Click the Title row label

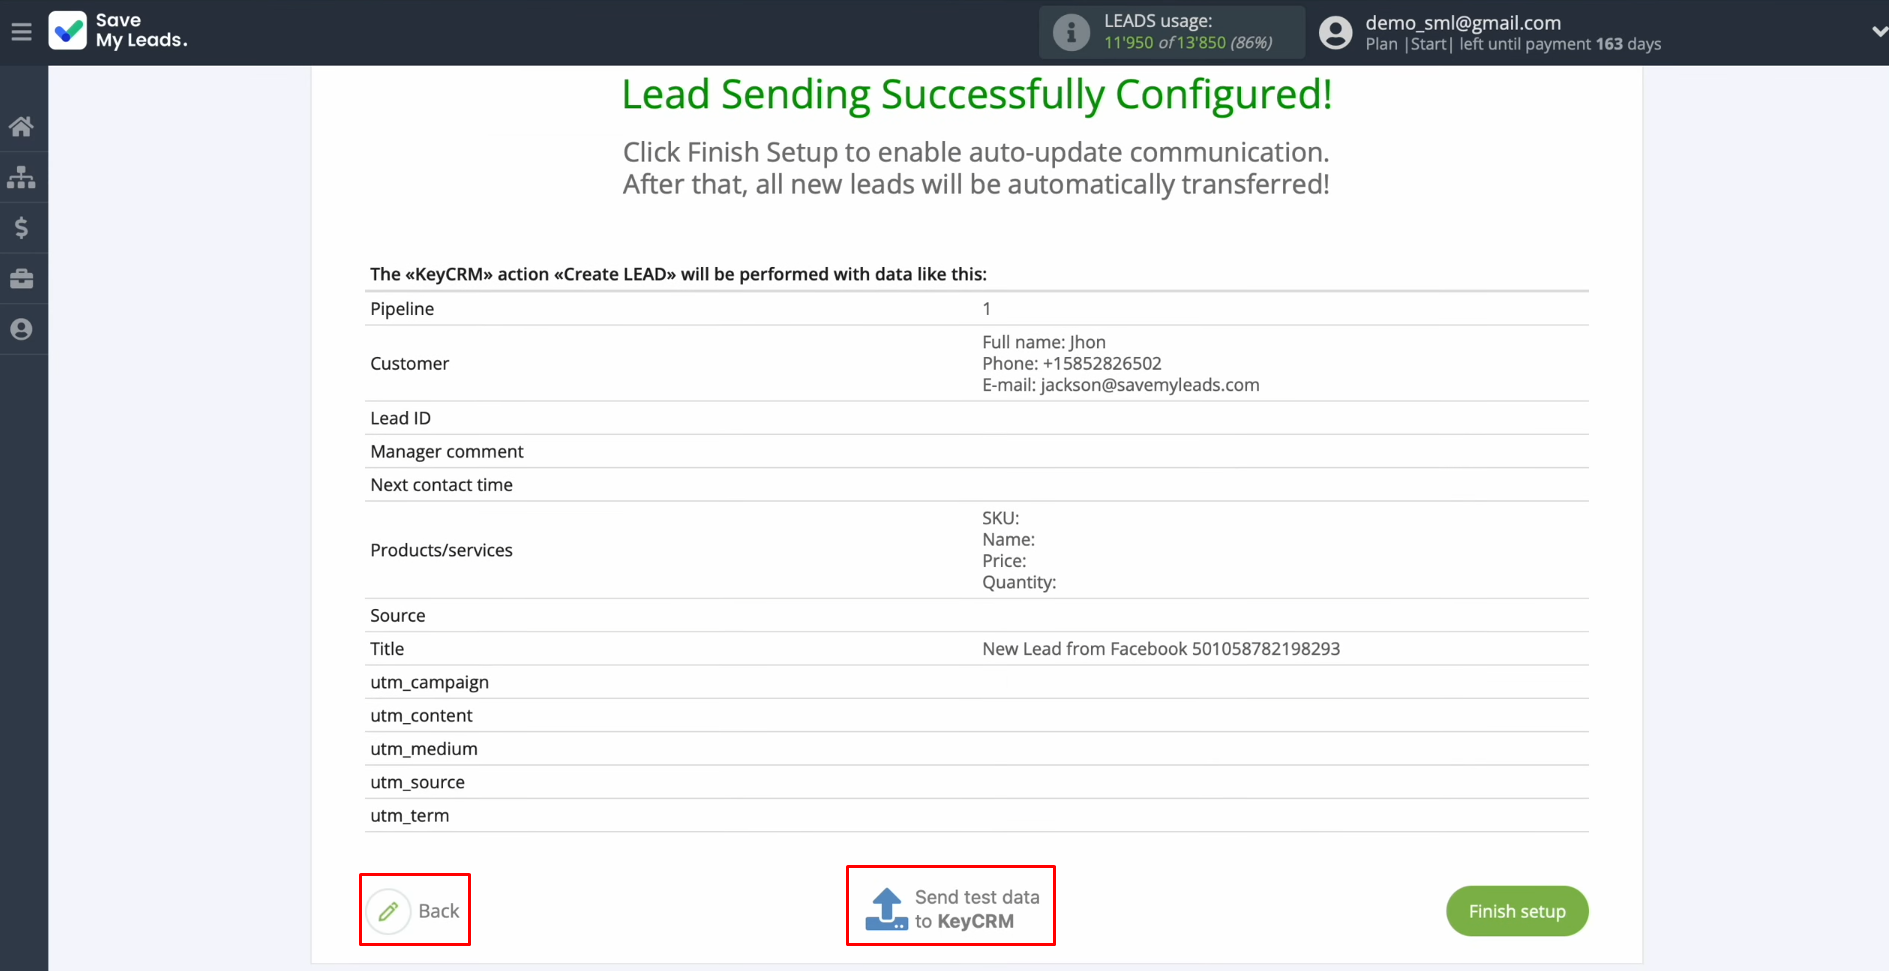click(x=387, y=649)
